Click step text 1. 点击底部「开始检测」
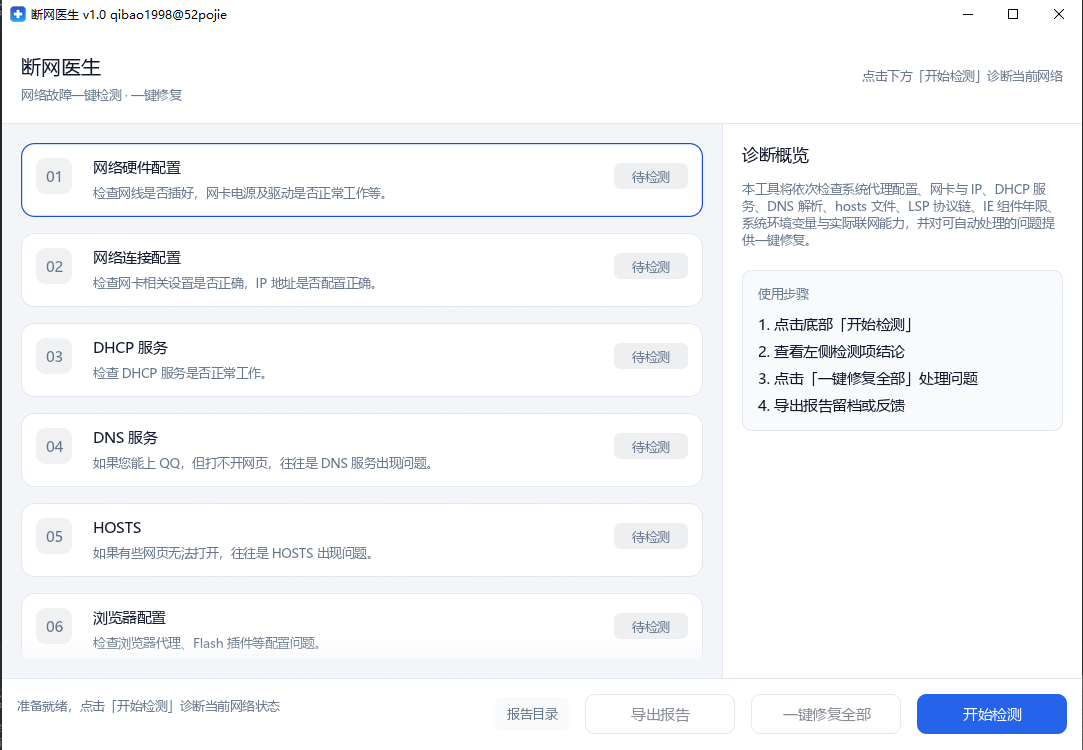This screenshot has width=1083, height=750. tap(836, 325)
